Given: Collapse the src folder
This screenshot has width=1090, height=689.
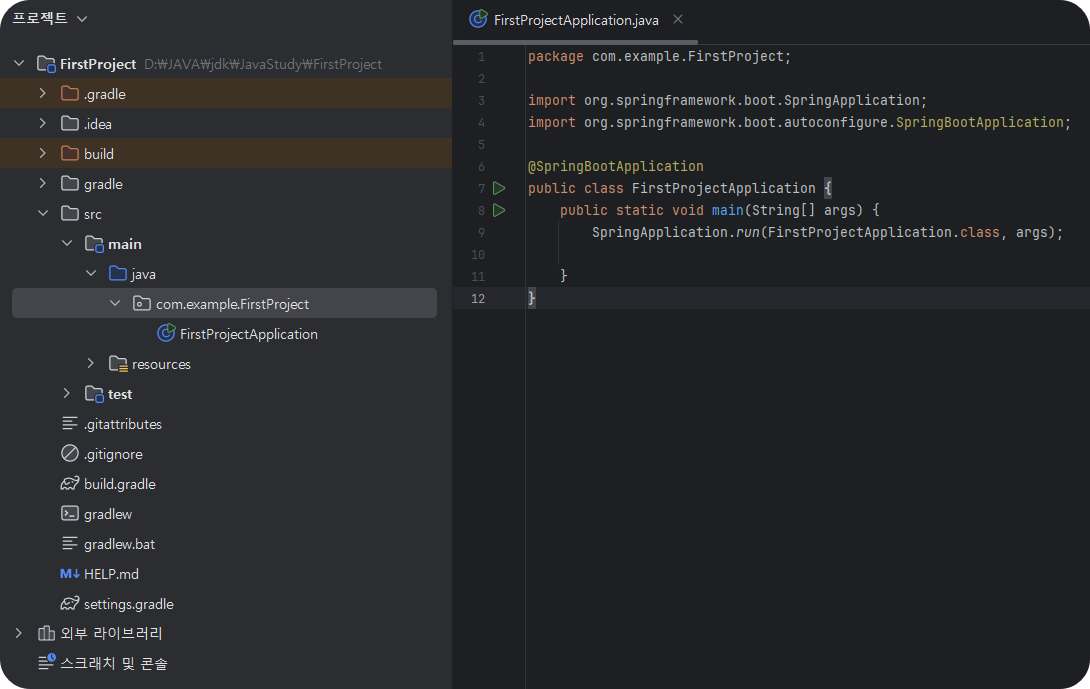Looking at the screenshot, I should point(42,213).
